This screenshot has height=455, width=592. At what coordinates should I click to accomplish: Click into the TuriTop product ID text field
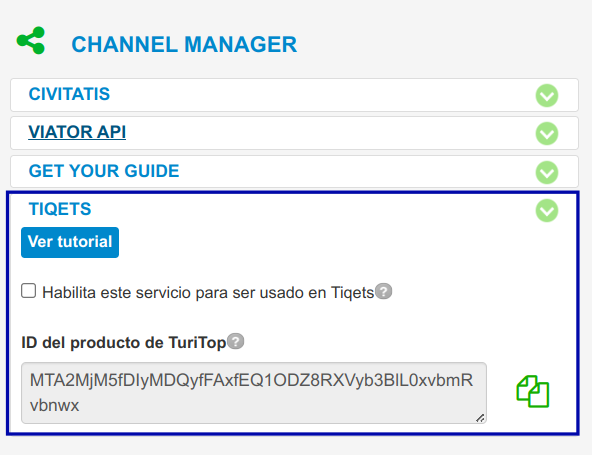(x=254, y=393)
